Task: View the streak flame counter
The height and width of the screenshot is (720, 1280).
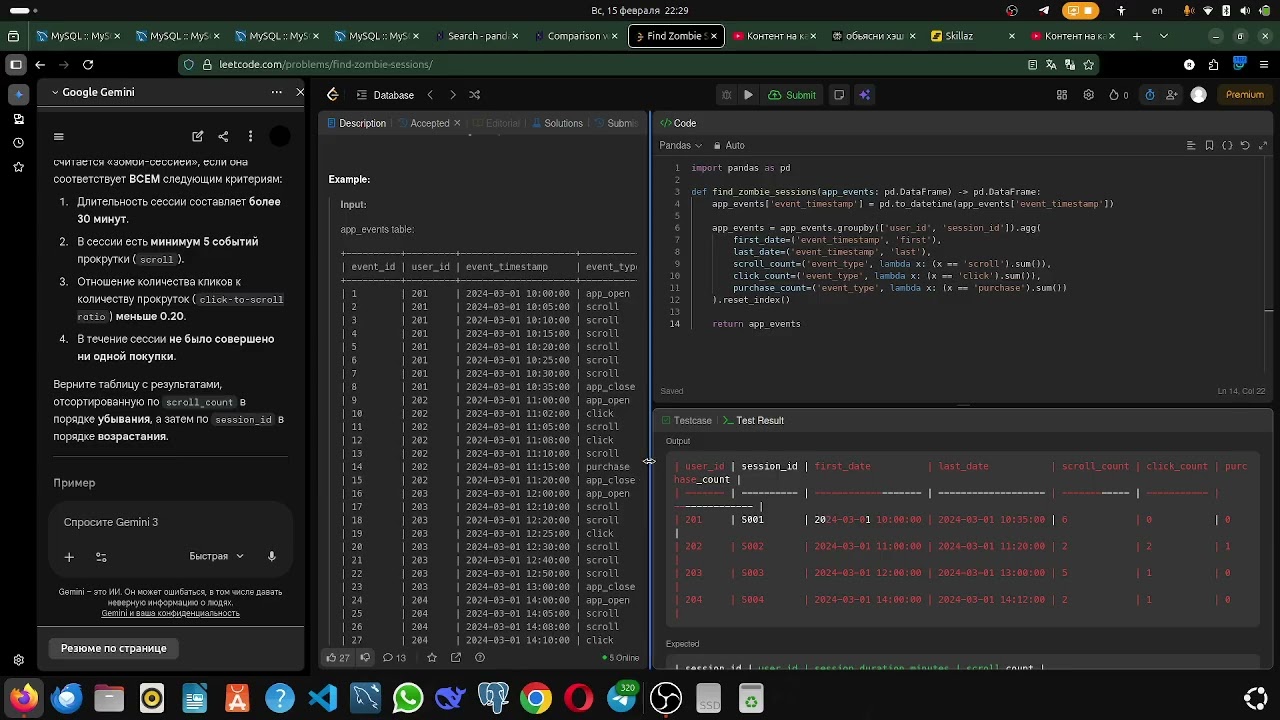Action: (1118, 95)
